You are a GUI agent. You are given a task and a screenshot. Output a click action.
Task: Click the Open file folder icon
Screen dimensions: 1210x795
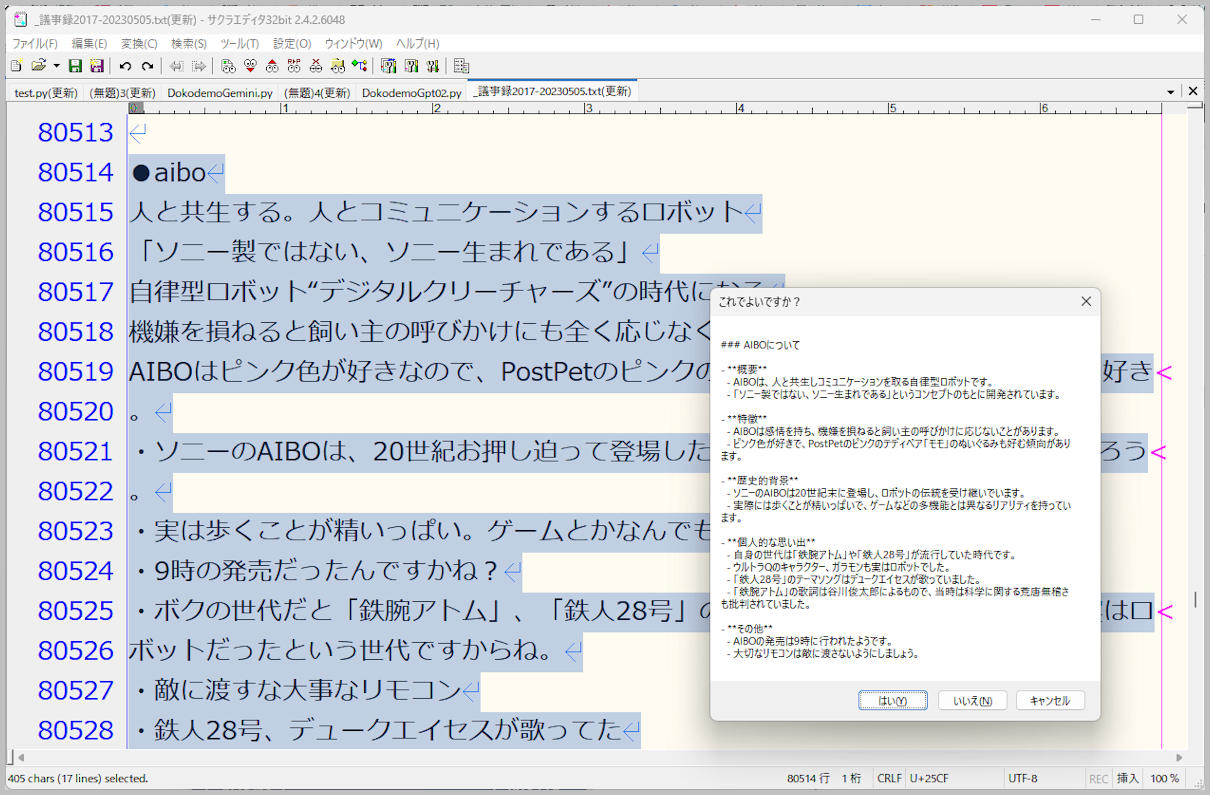pos(38,66)
